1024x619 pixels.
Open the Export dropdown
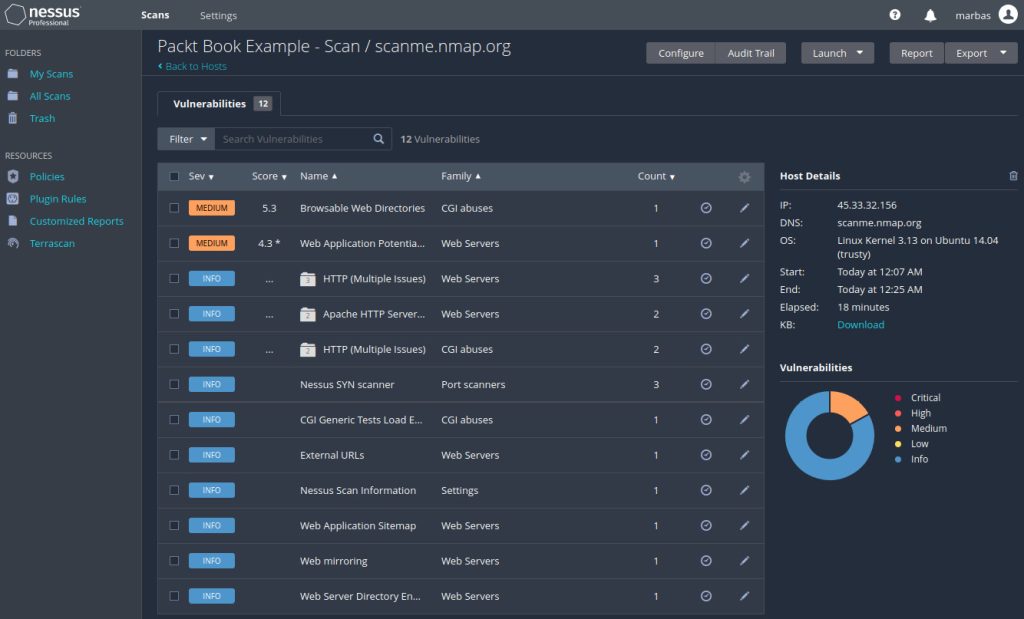coord(980,53)
